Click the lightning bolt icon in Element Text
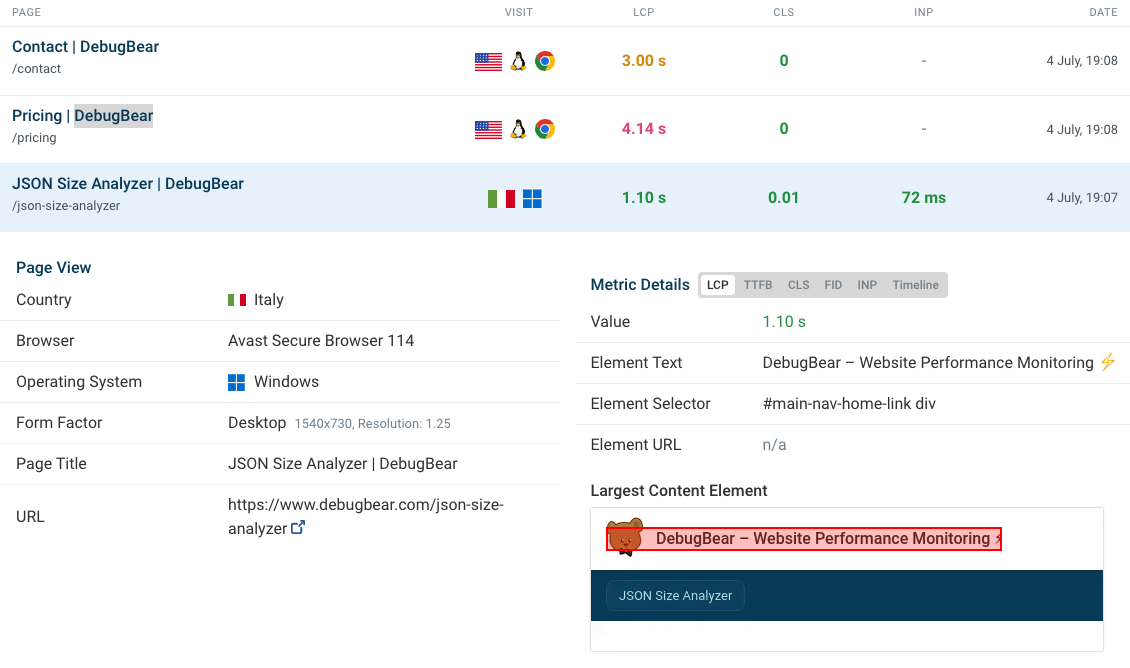This screenshot has height=668, width=1130. pyautogui.click(x=1108, y=362)
